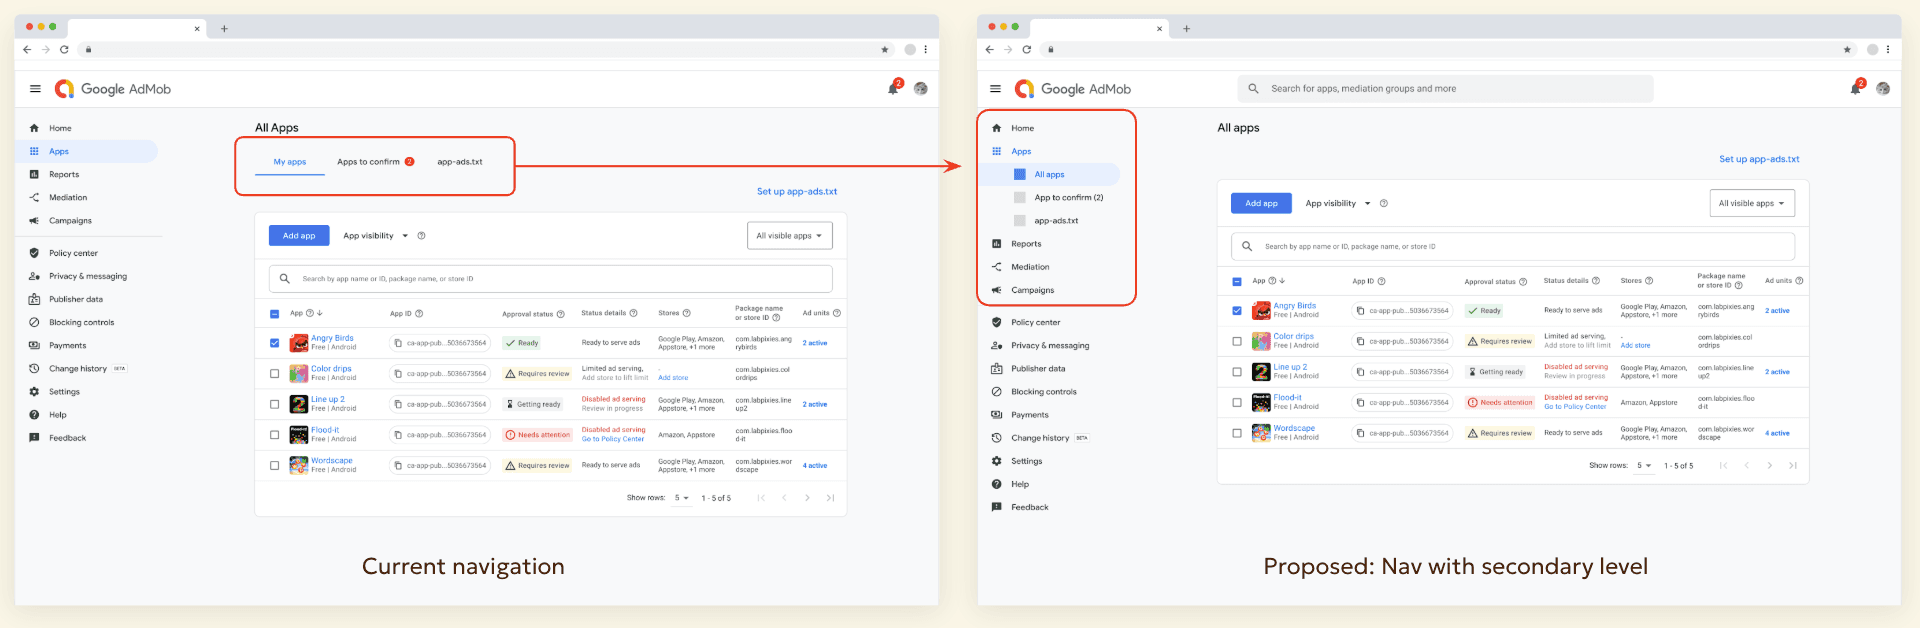Check the Flood-it checkbox in the left window
The image size is (1920, 628).
(x=274, y=435)
